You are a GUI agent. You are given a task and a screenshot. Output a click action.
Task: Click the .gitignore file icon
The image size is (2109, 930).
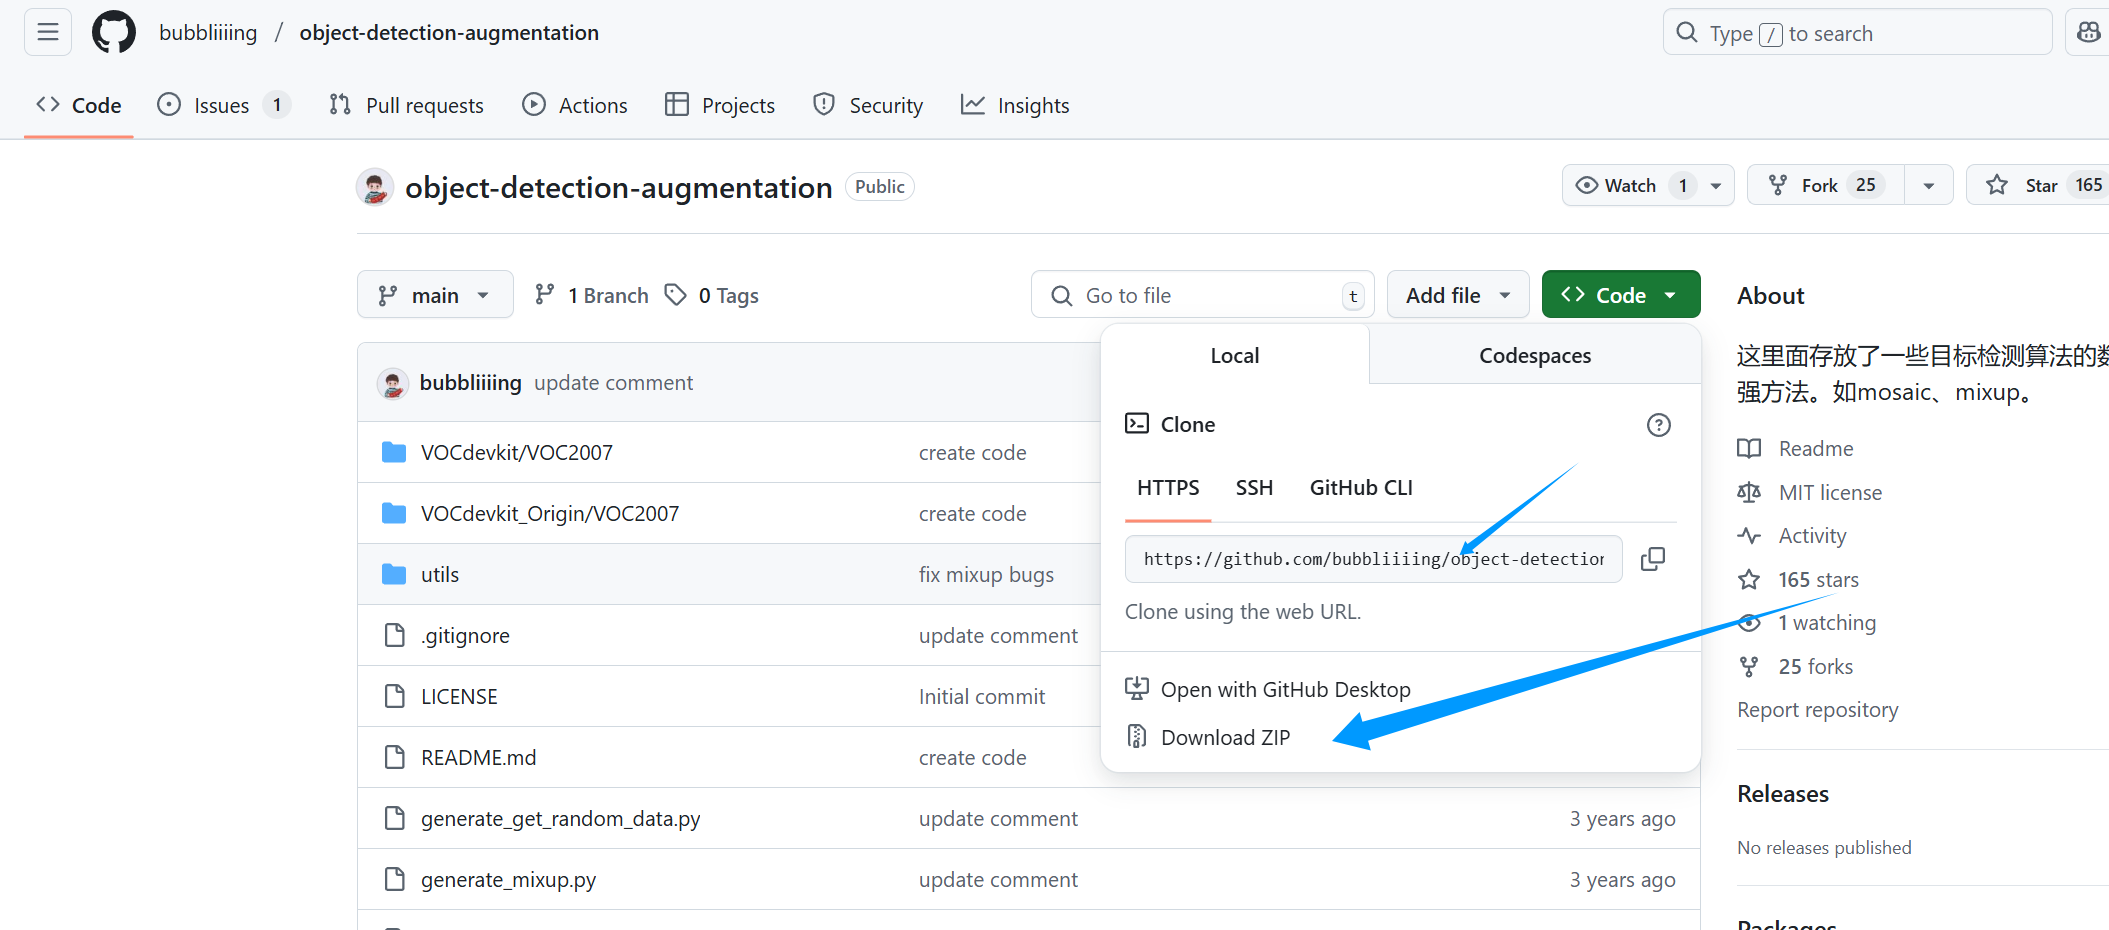(x=394, y=635)
